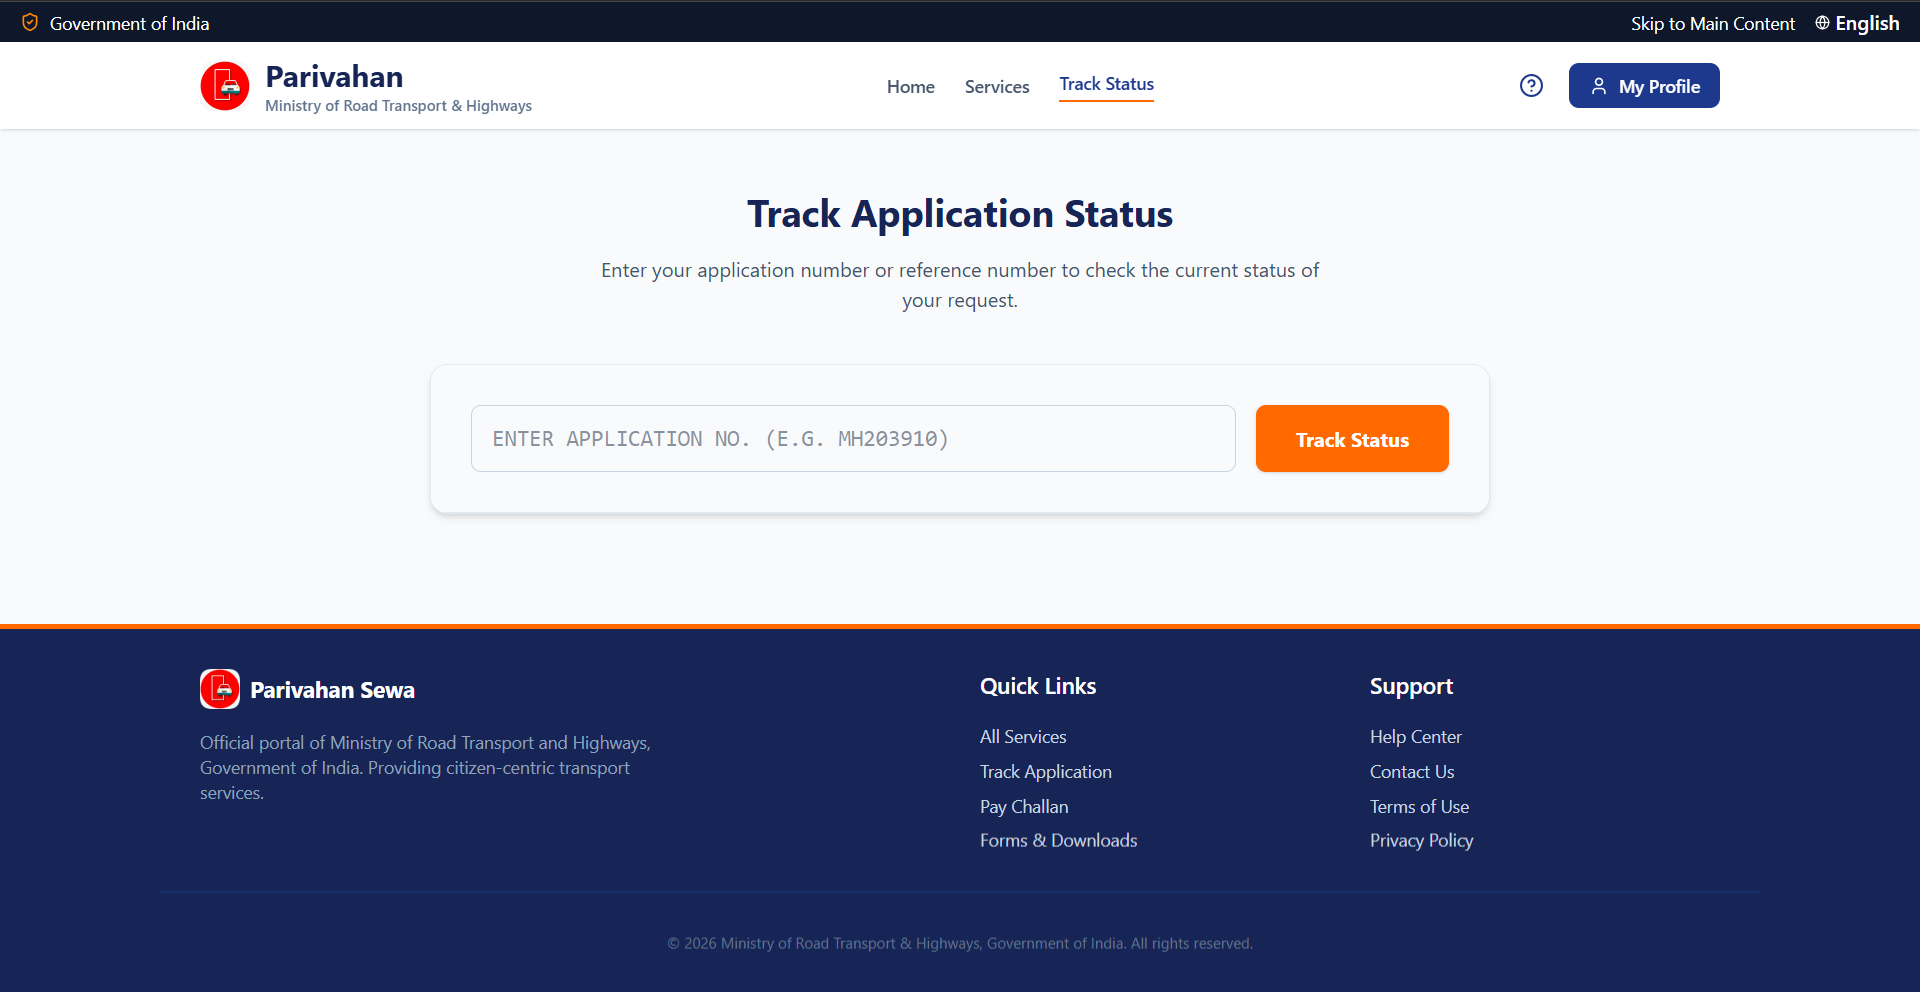Click the 'Enter your application number' instruction text
This screenshot has width=1920, height=993.
pos(960,285)
